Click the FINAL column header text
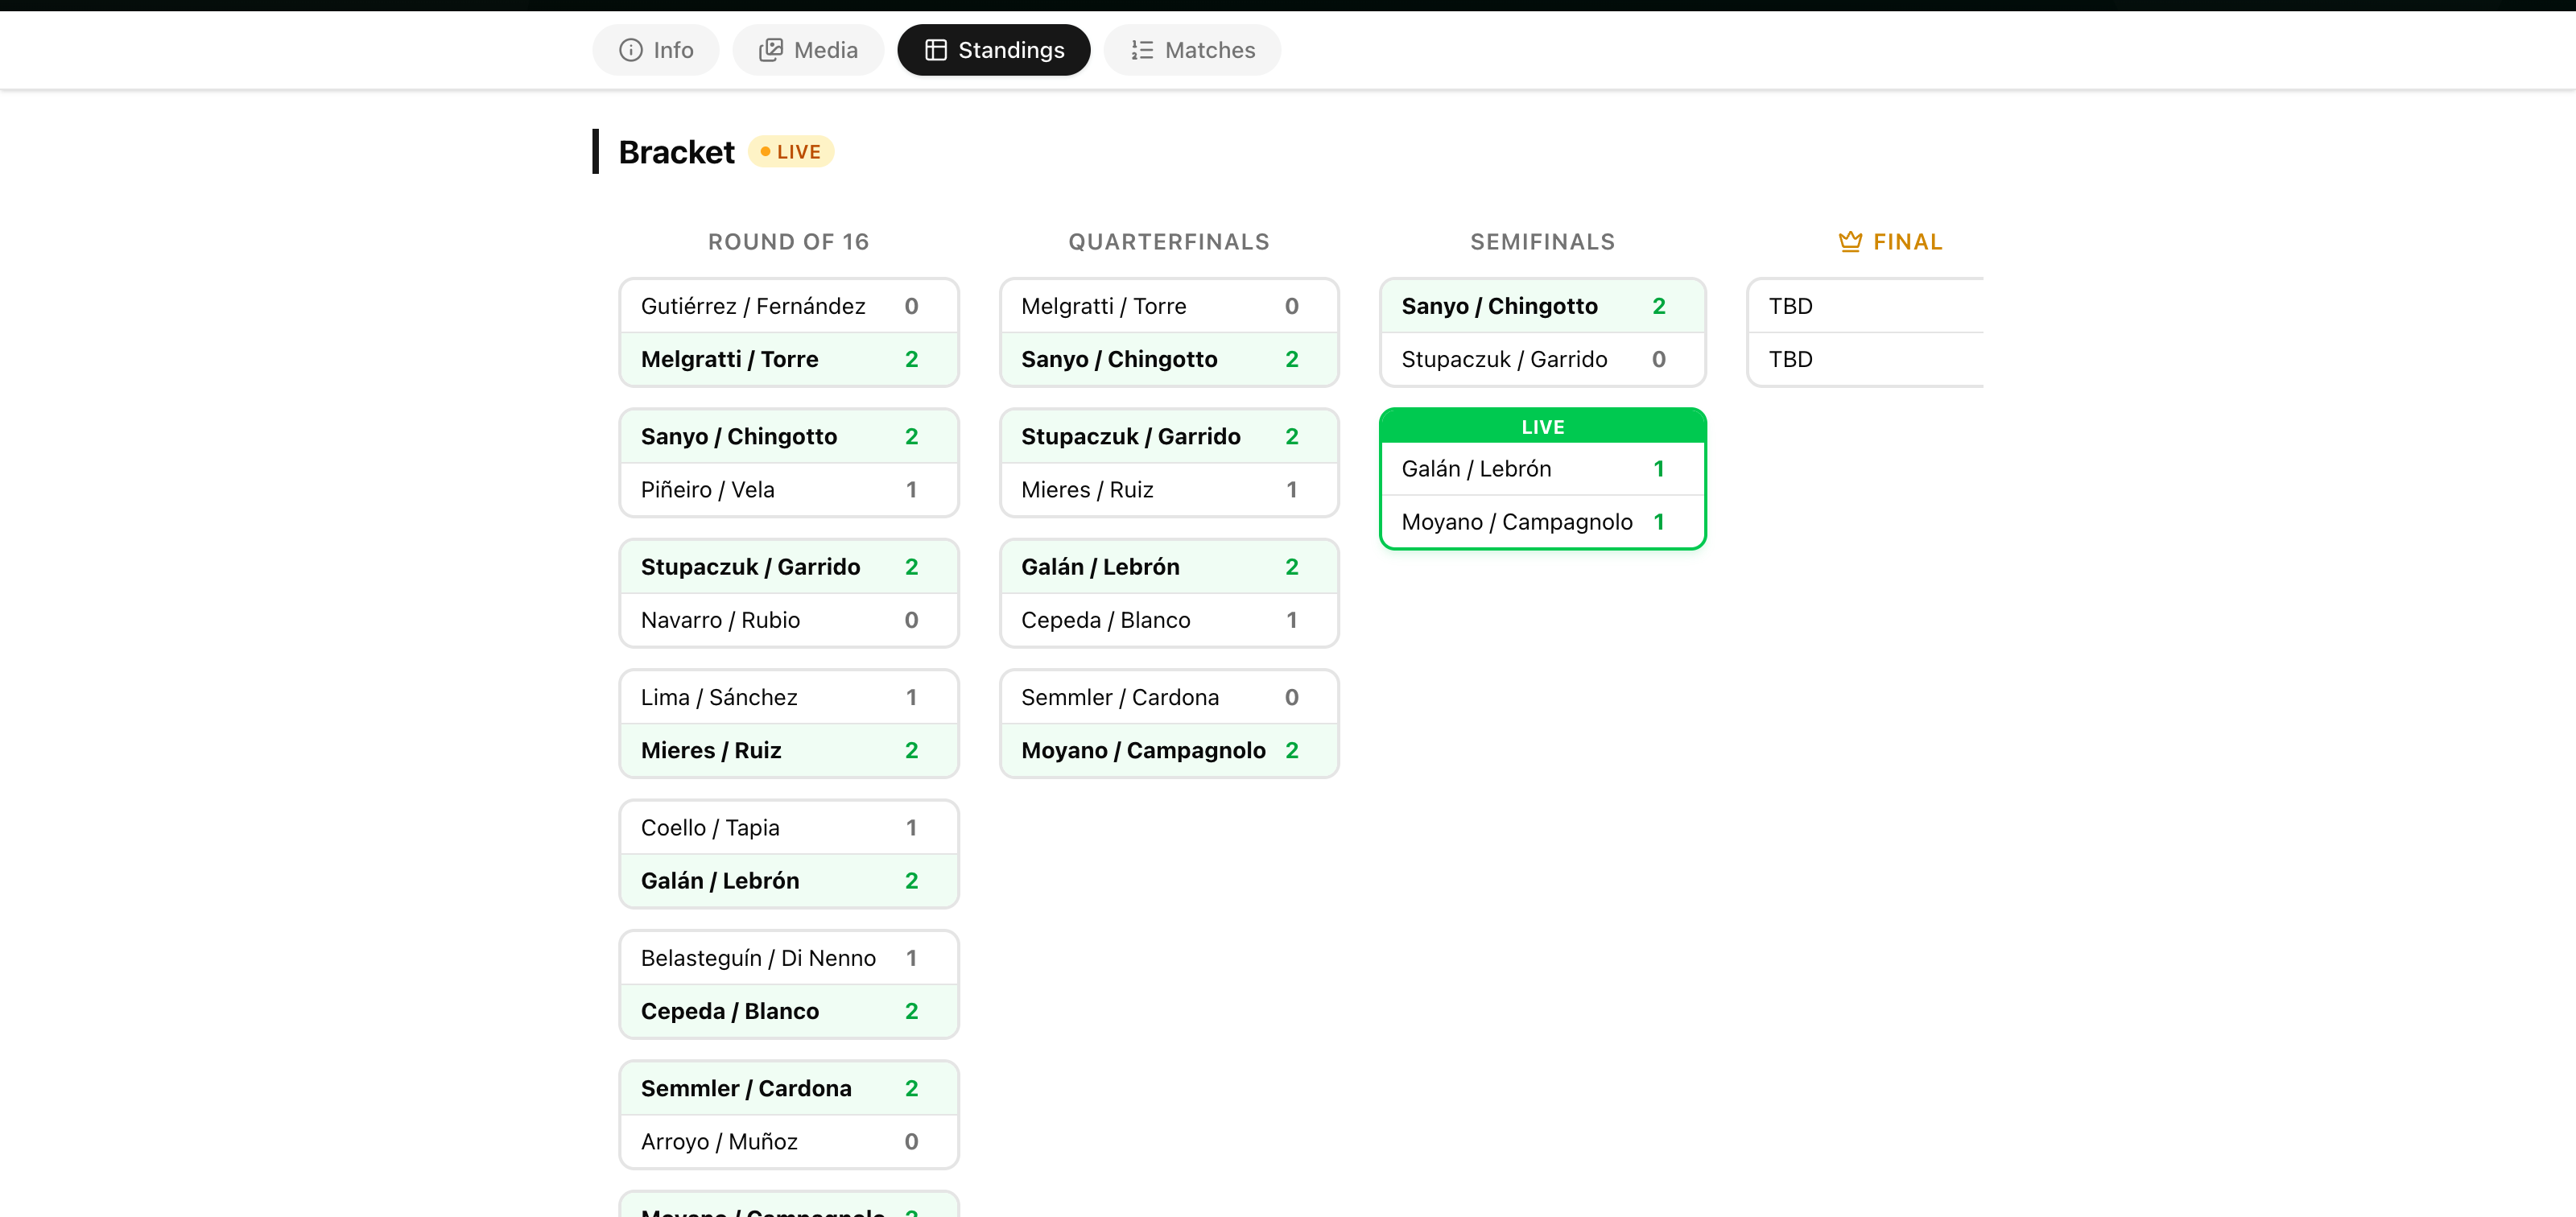Image resolution: width=2576 pixels, height=1217 pixels. pyautogui.click(x=1907, y=242)
